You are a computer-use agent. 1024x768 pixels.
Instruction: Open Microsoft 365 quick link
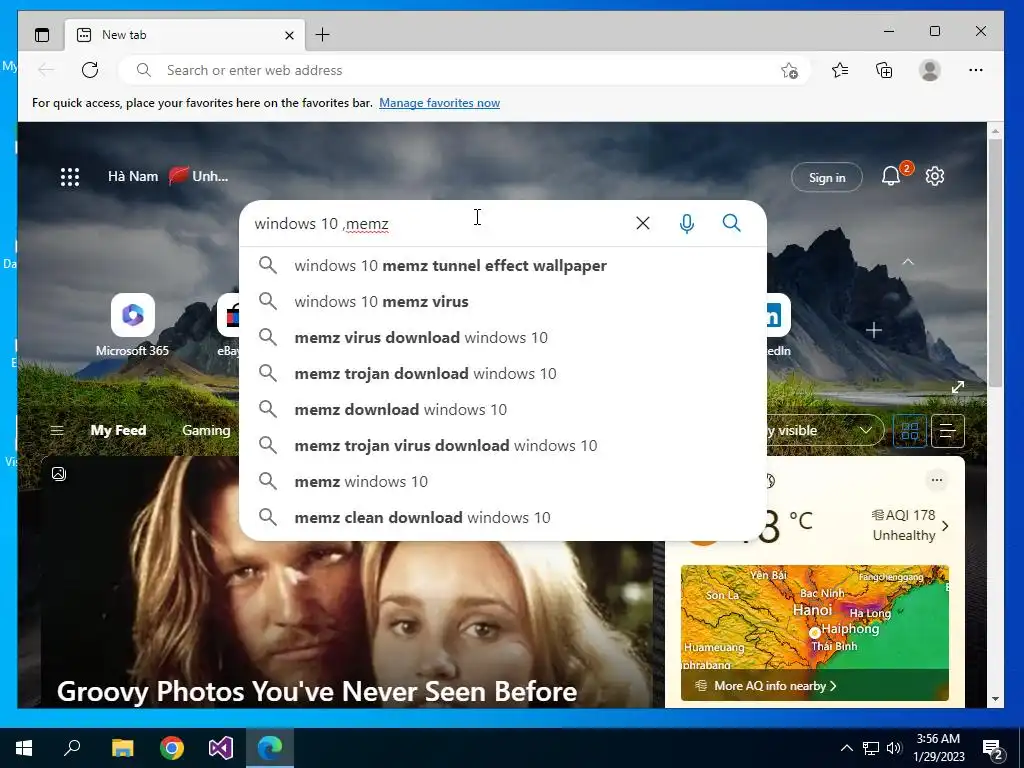tap(133, 325)
